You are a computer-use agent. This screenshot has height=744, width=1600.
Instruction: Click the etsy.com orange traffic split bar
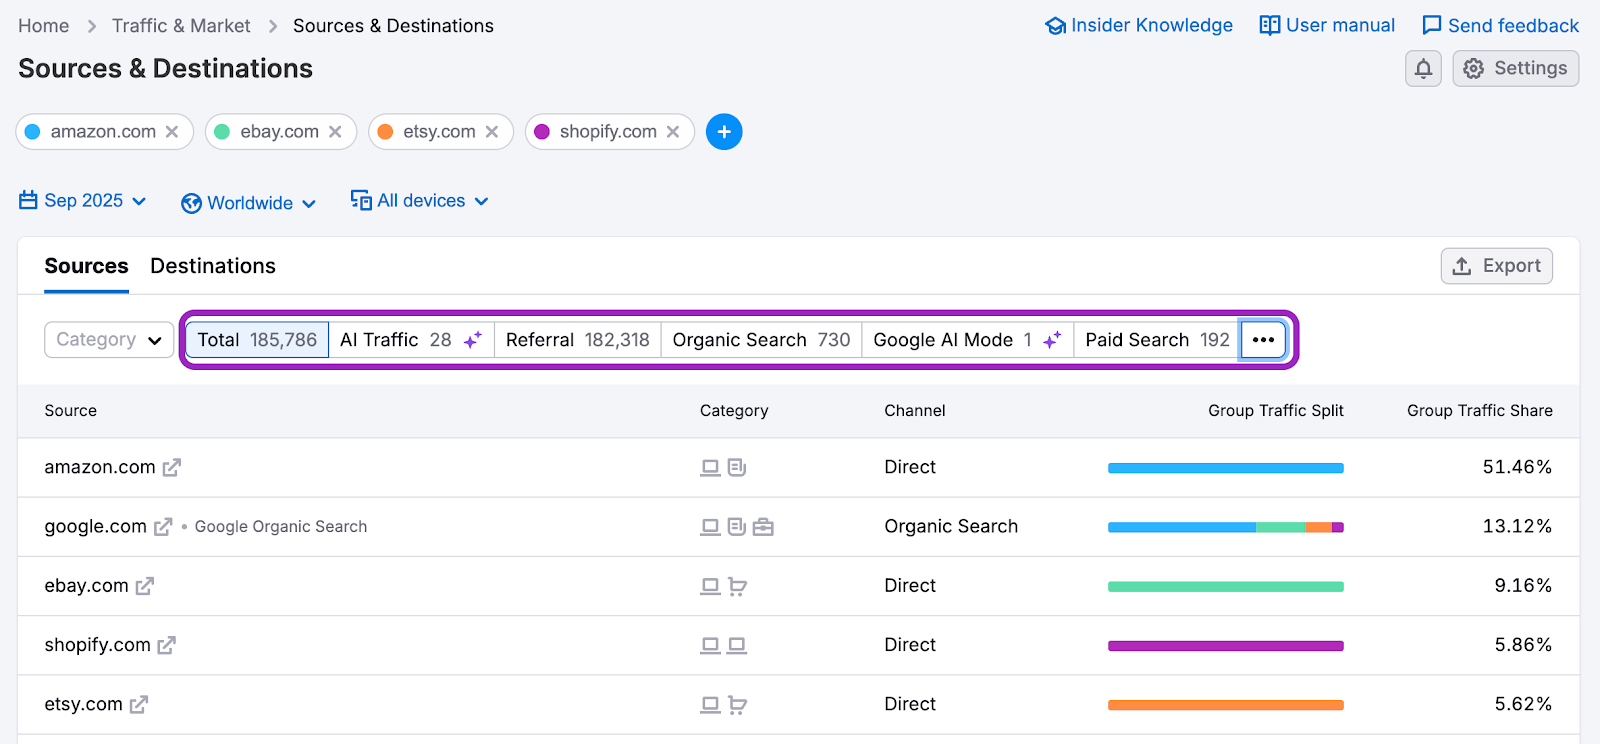1226,705
